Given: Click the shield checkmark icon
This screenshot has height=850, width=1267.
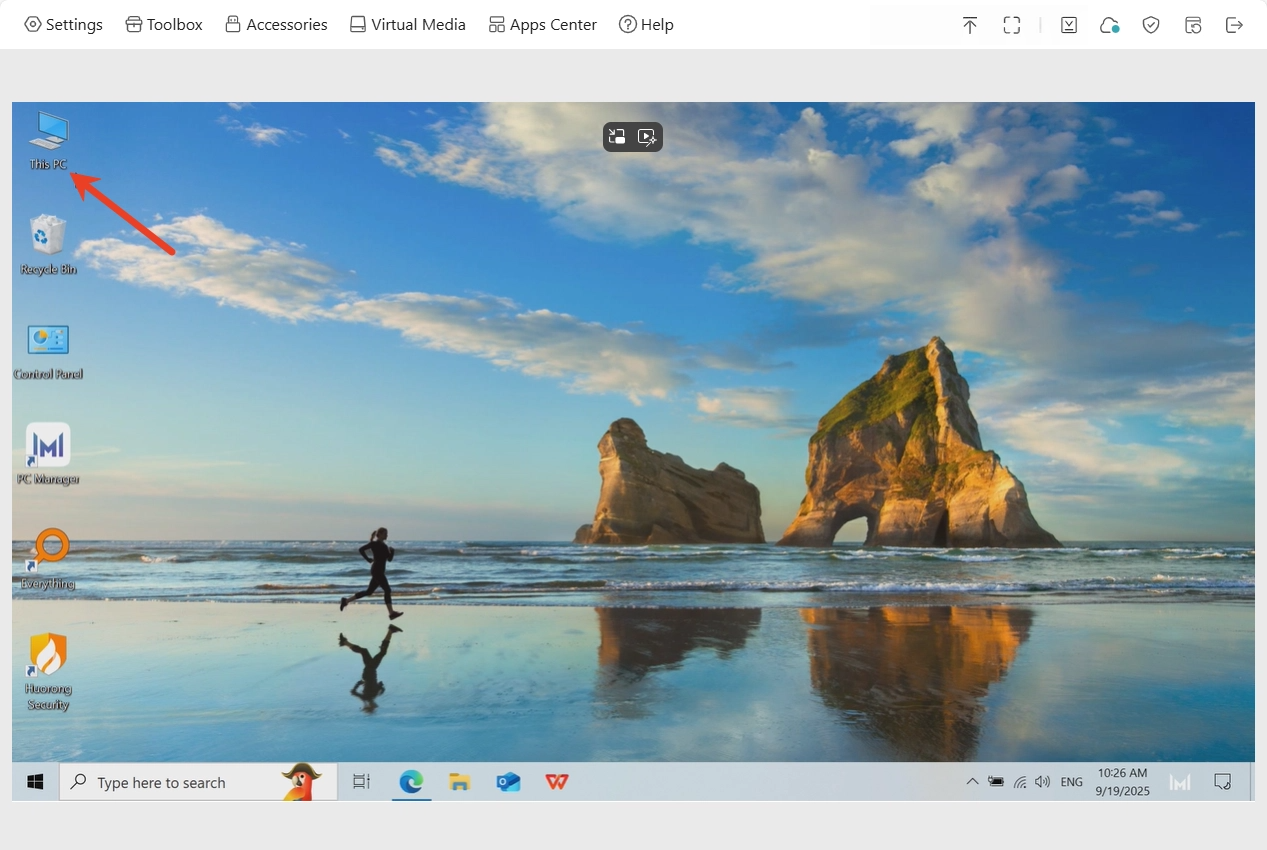Looking at the screenshot, I should (x=1151, y=26).
